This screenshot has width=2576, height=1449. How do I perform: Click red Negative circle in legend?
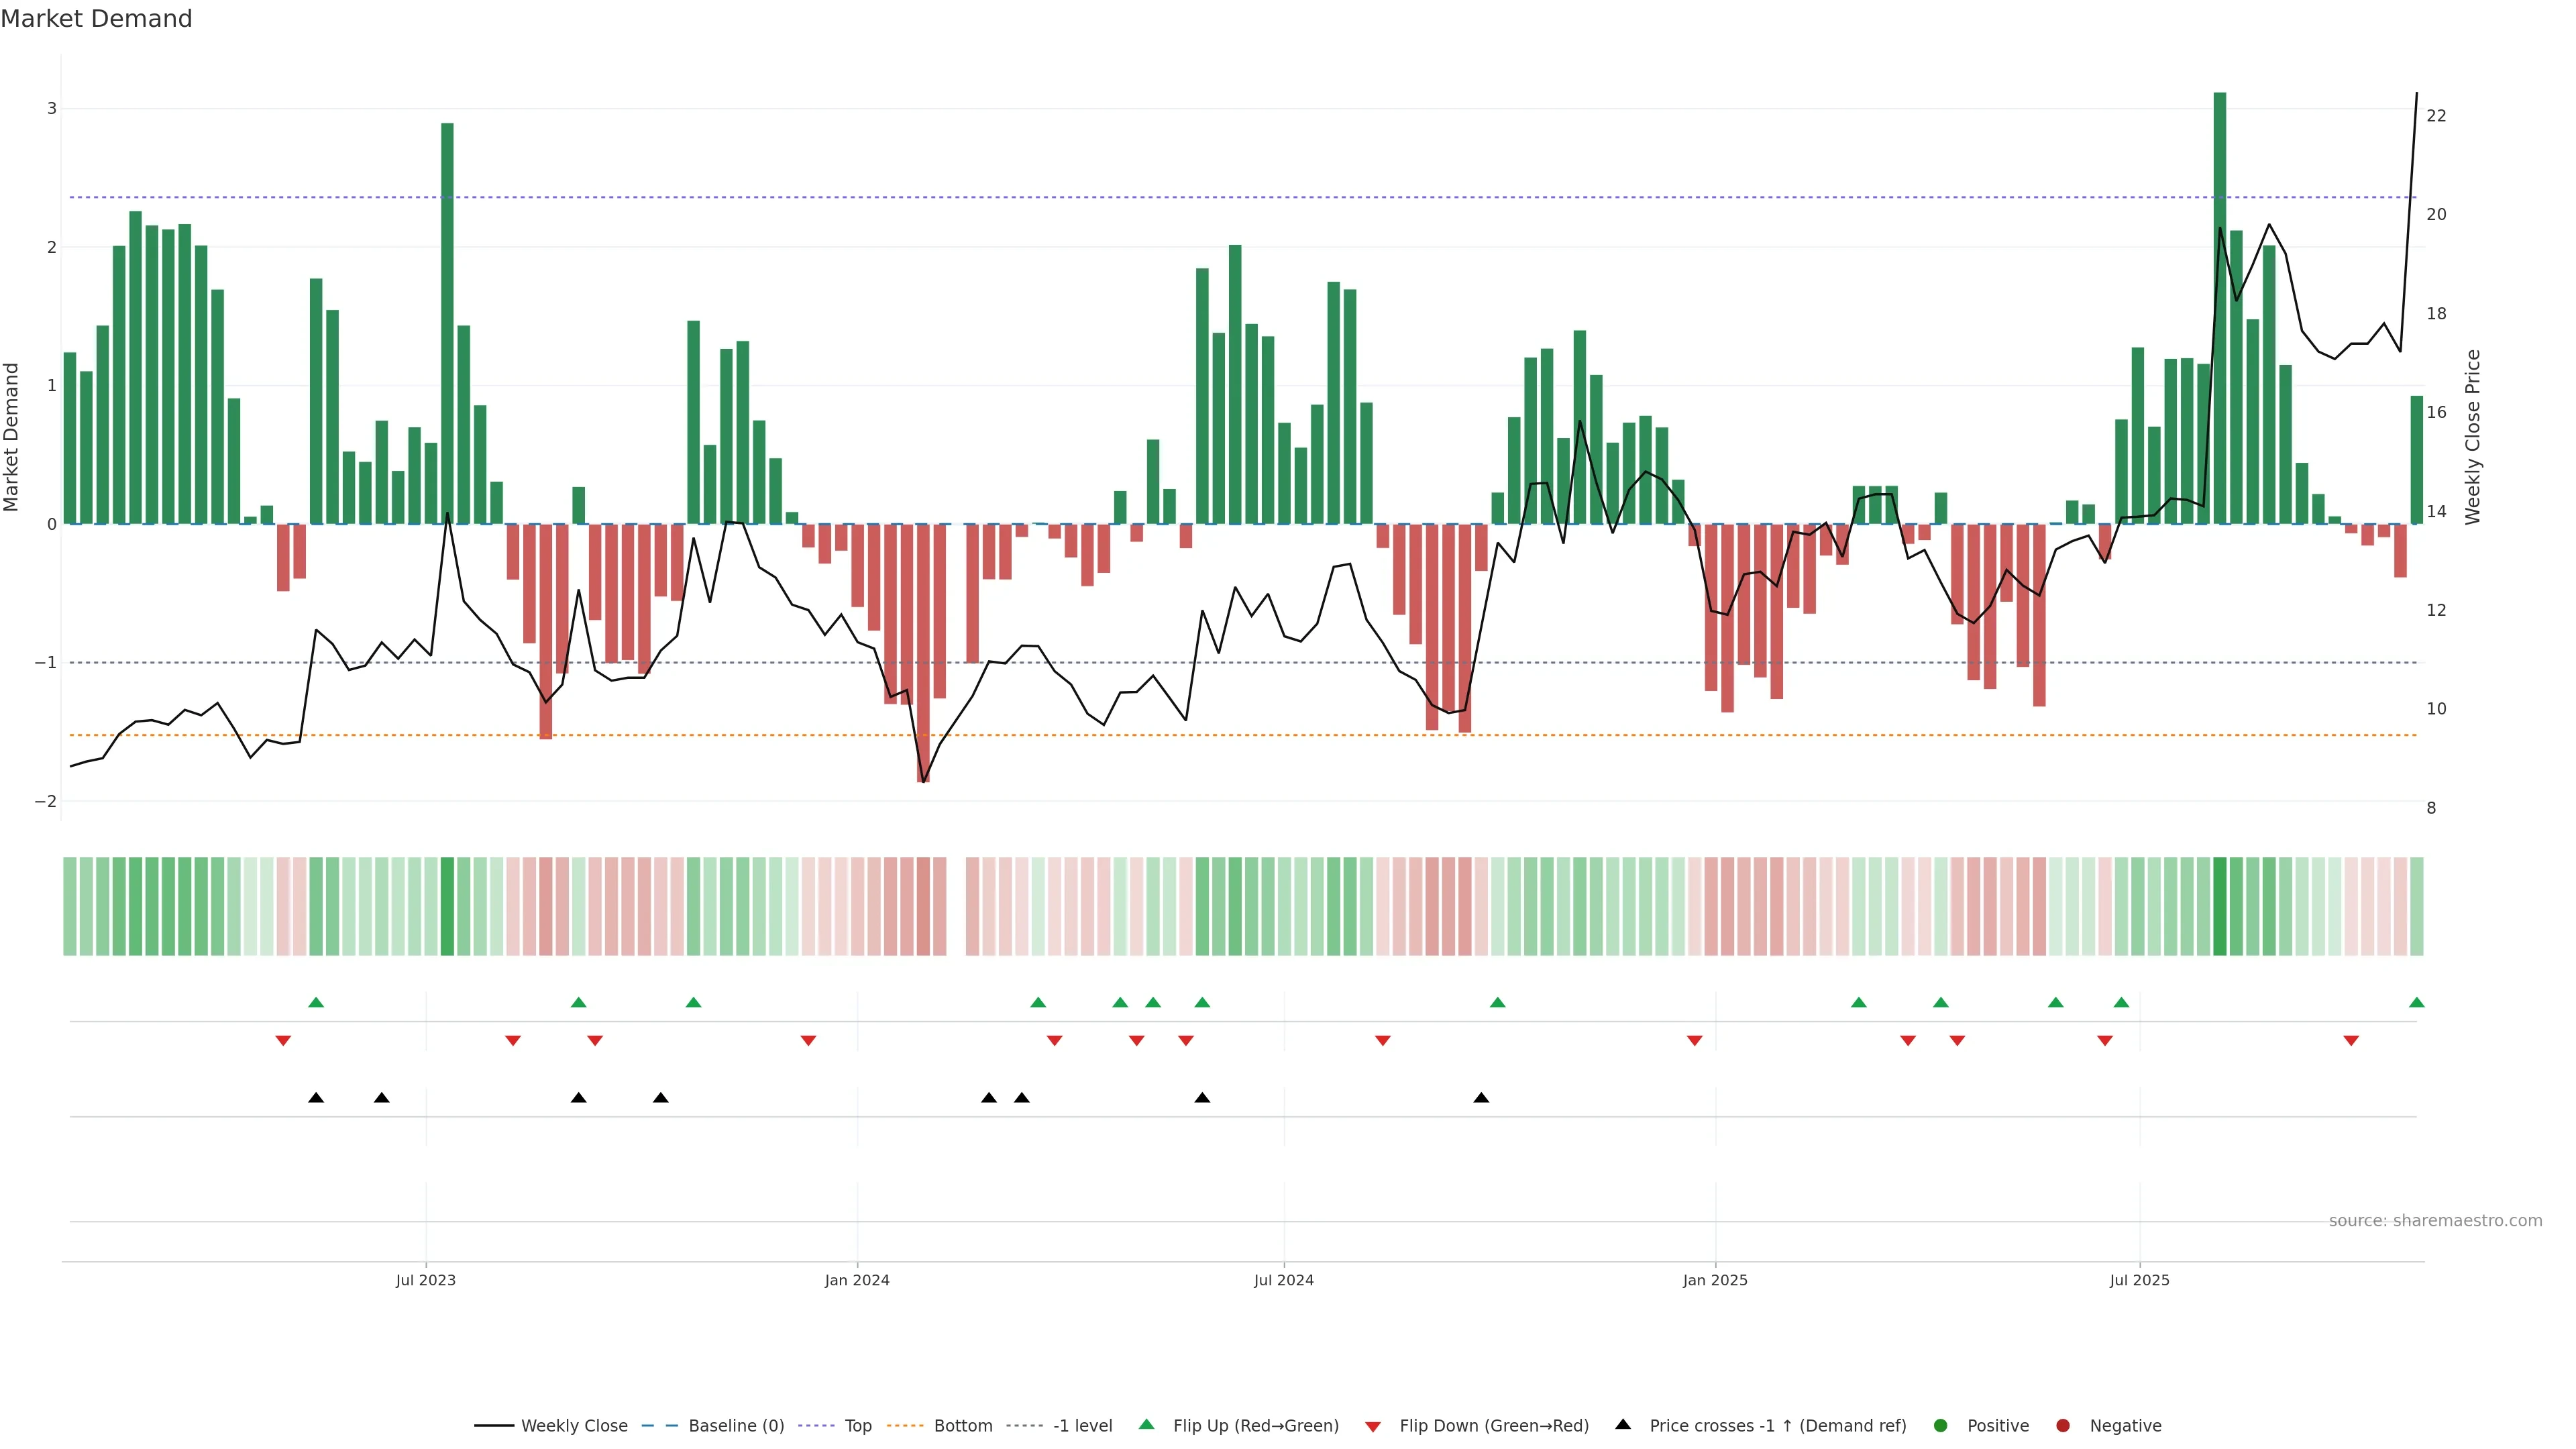click(2063, 1425)
